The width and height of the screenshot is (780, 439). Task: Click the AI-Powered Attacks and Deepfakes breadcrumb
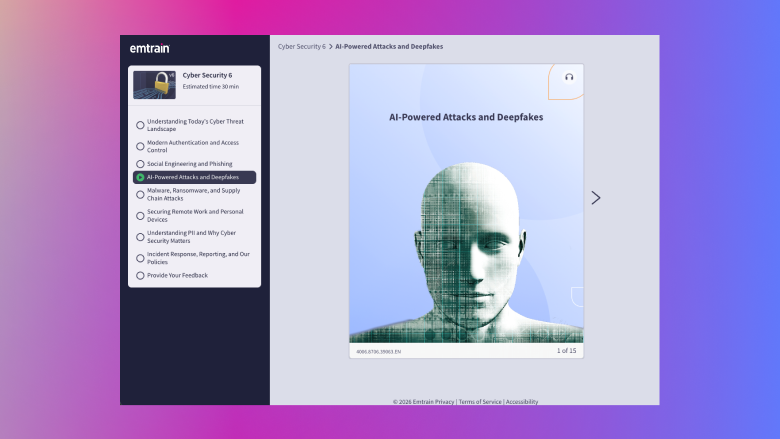tap(389, 46)
